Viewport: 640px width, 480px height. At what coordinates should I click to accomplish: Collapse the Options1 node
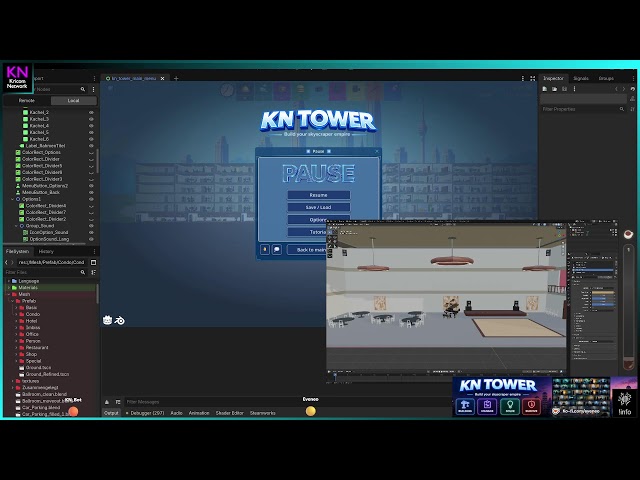click(12, 199)
